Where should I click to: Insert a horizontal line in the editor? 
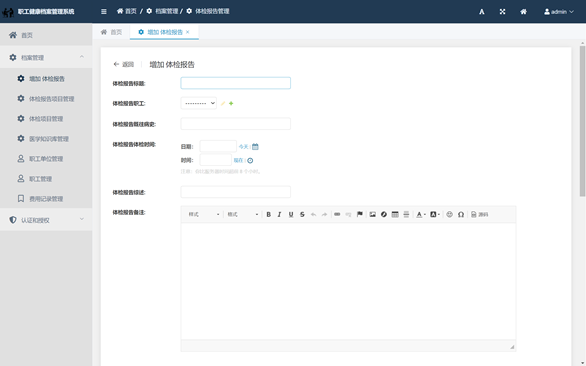(x=406, y=214)
